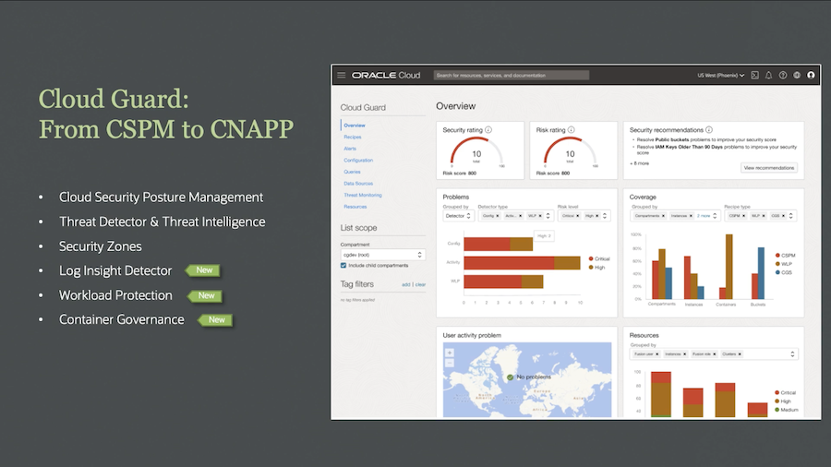This screenshot has width=832, height=468.
Task: Toggle the Medium legend in Resources chart
Action: point(787,410)
